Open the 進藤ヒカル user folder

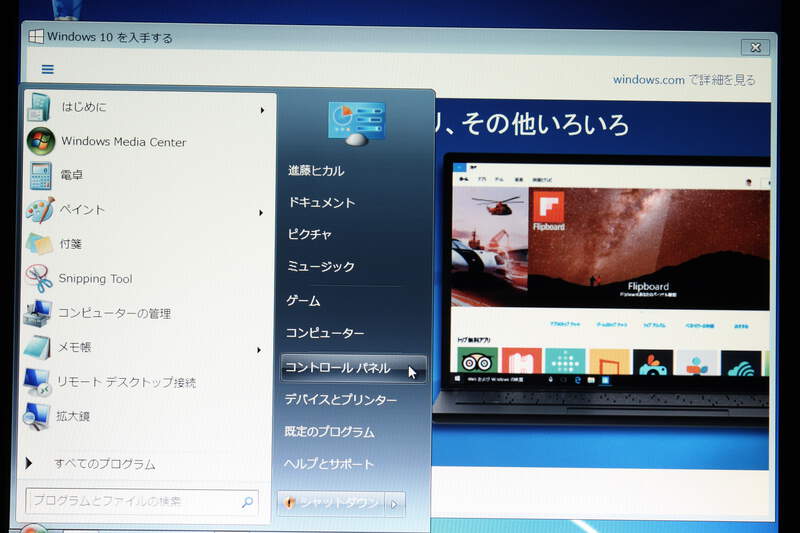[x=316, y=171]
